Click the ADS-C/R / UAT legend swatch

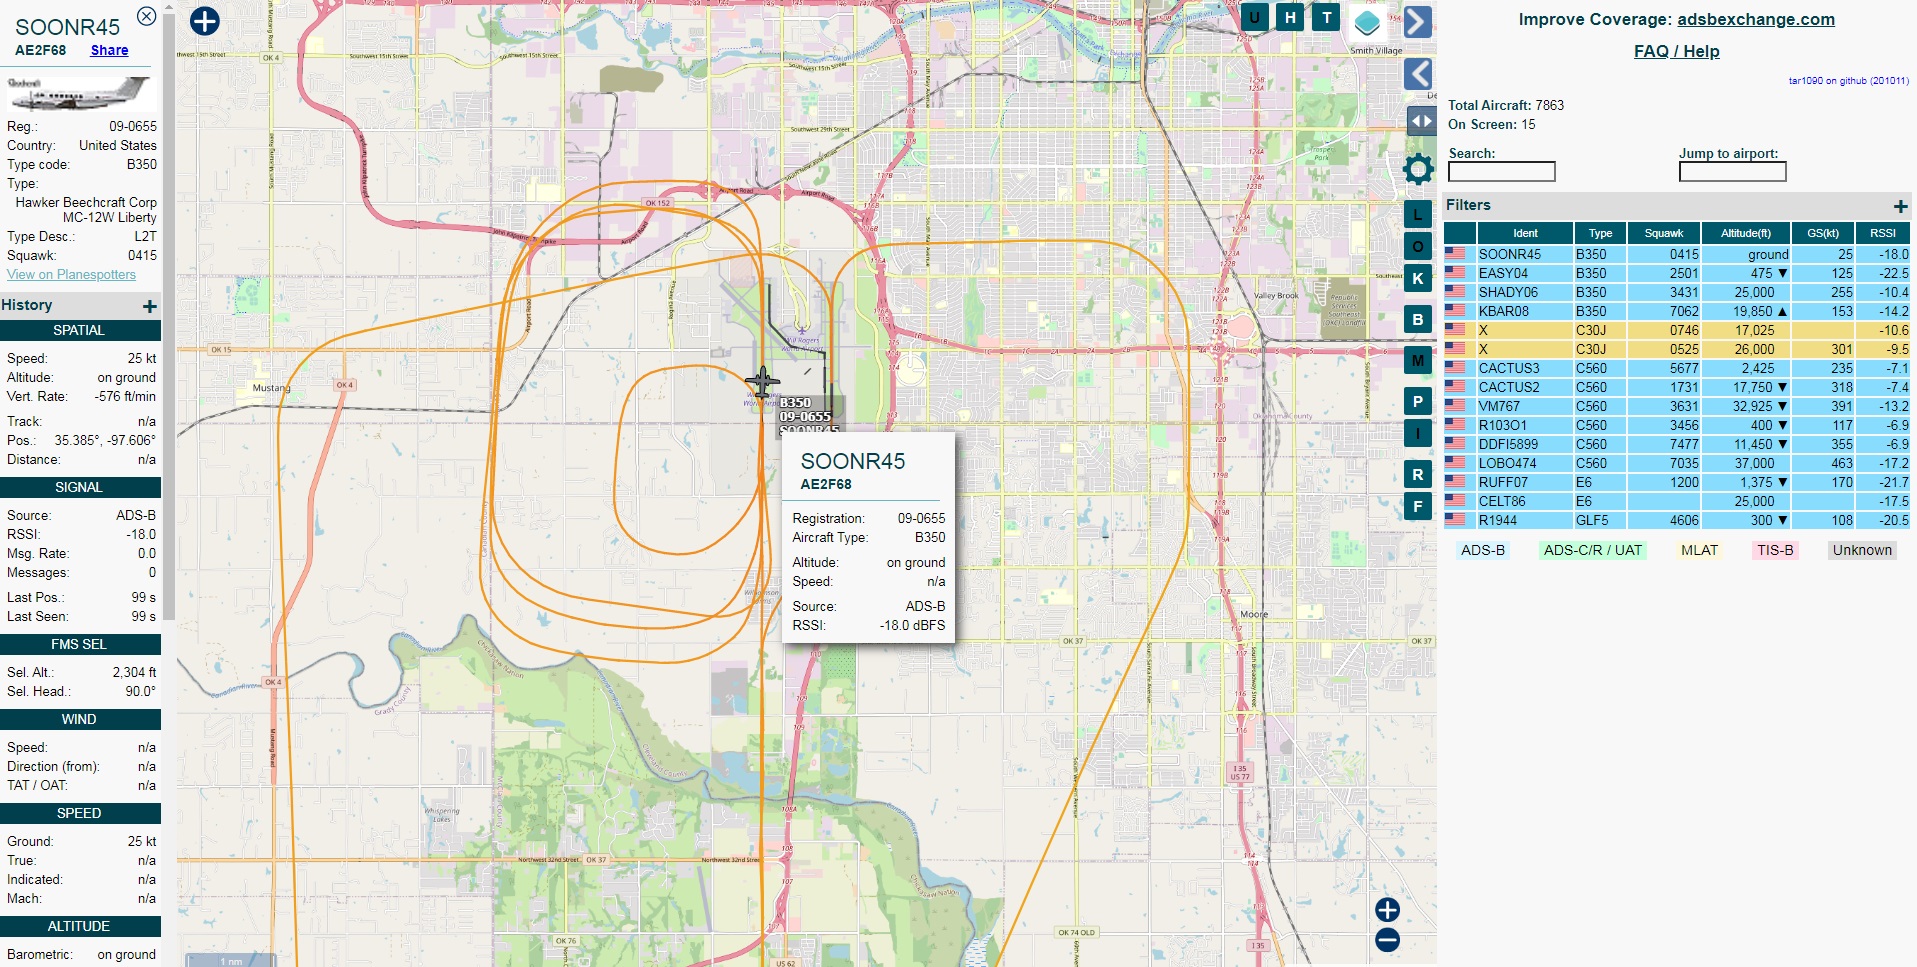pos(1592,550)
